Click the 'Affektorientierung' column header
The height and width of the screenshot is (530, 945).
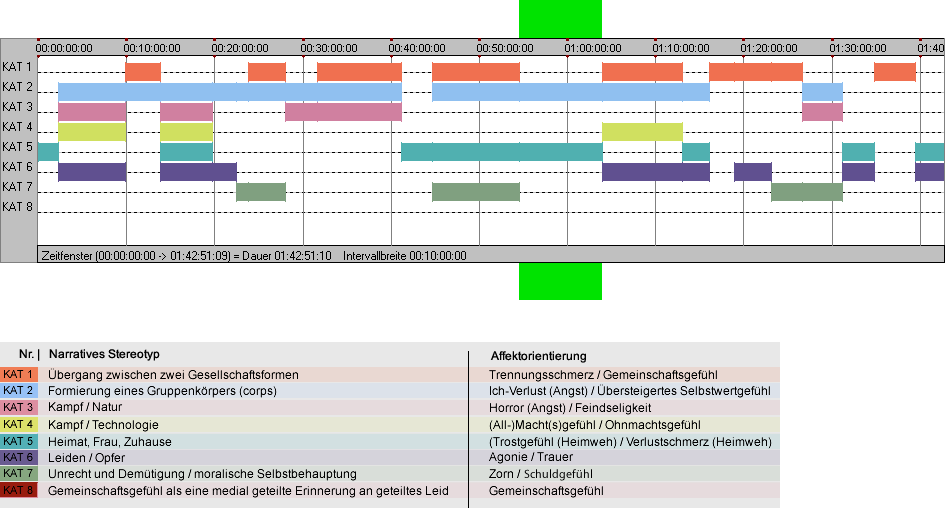538,356
